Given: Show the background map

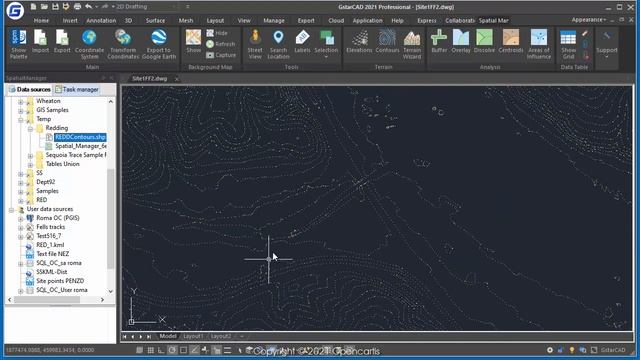Looking at the screenshot, I should (x=193, y=41).
